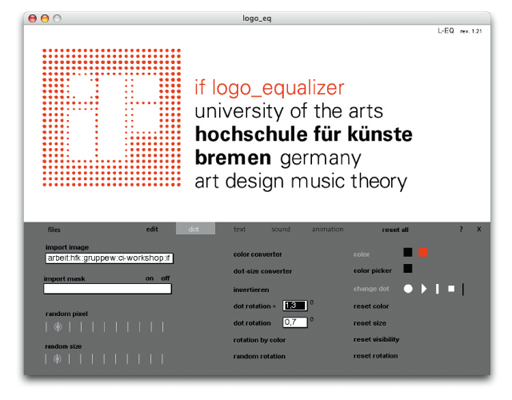
Task: Switch to the text tab
Action: (x=239, y=229)
